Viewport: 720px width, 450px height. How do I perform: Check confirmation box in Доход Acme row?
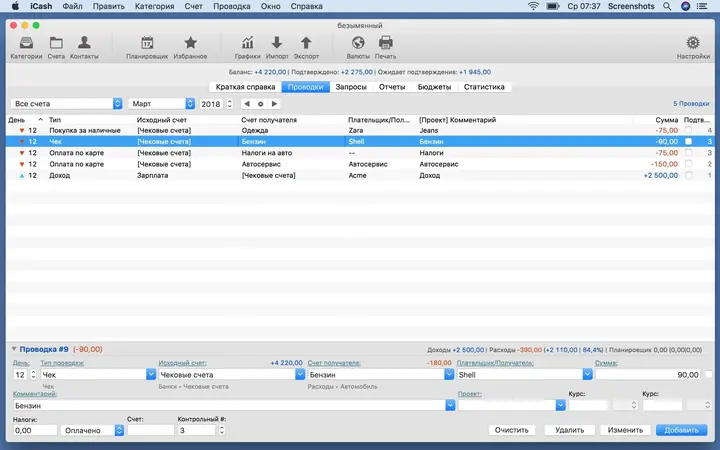coord(688,175)
